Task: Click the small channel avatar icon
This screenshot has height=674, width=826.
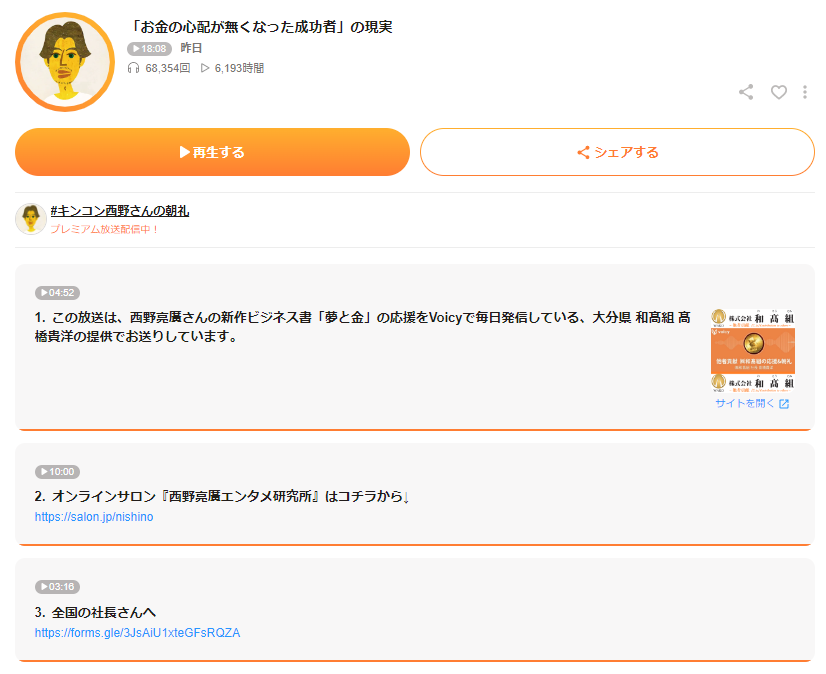Action: [31, 219]
